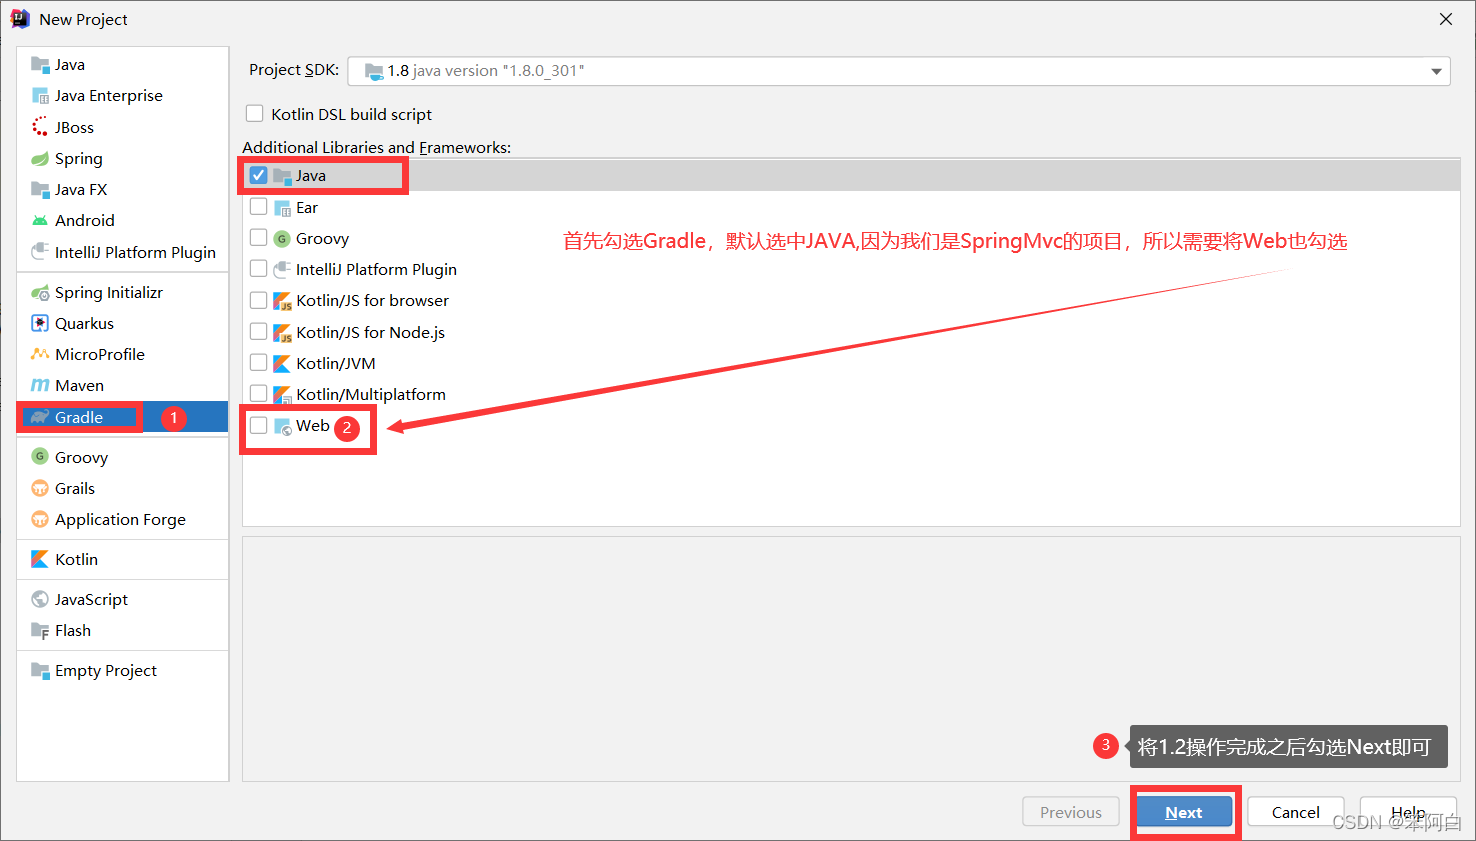Pick the Kotlin icon in sidebar
The height and width of the screenshot is (841, 1476).
pos(40,559)
